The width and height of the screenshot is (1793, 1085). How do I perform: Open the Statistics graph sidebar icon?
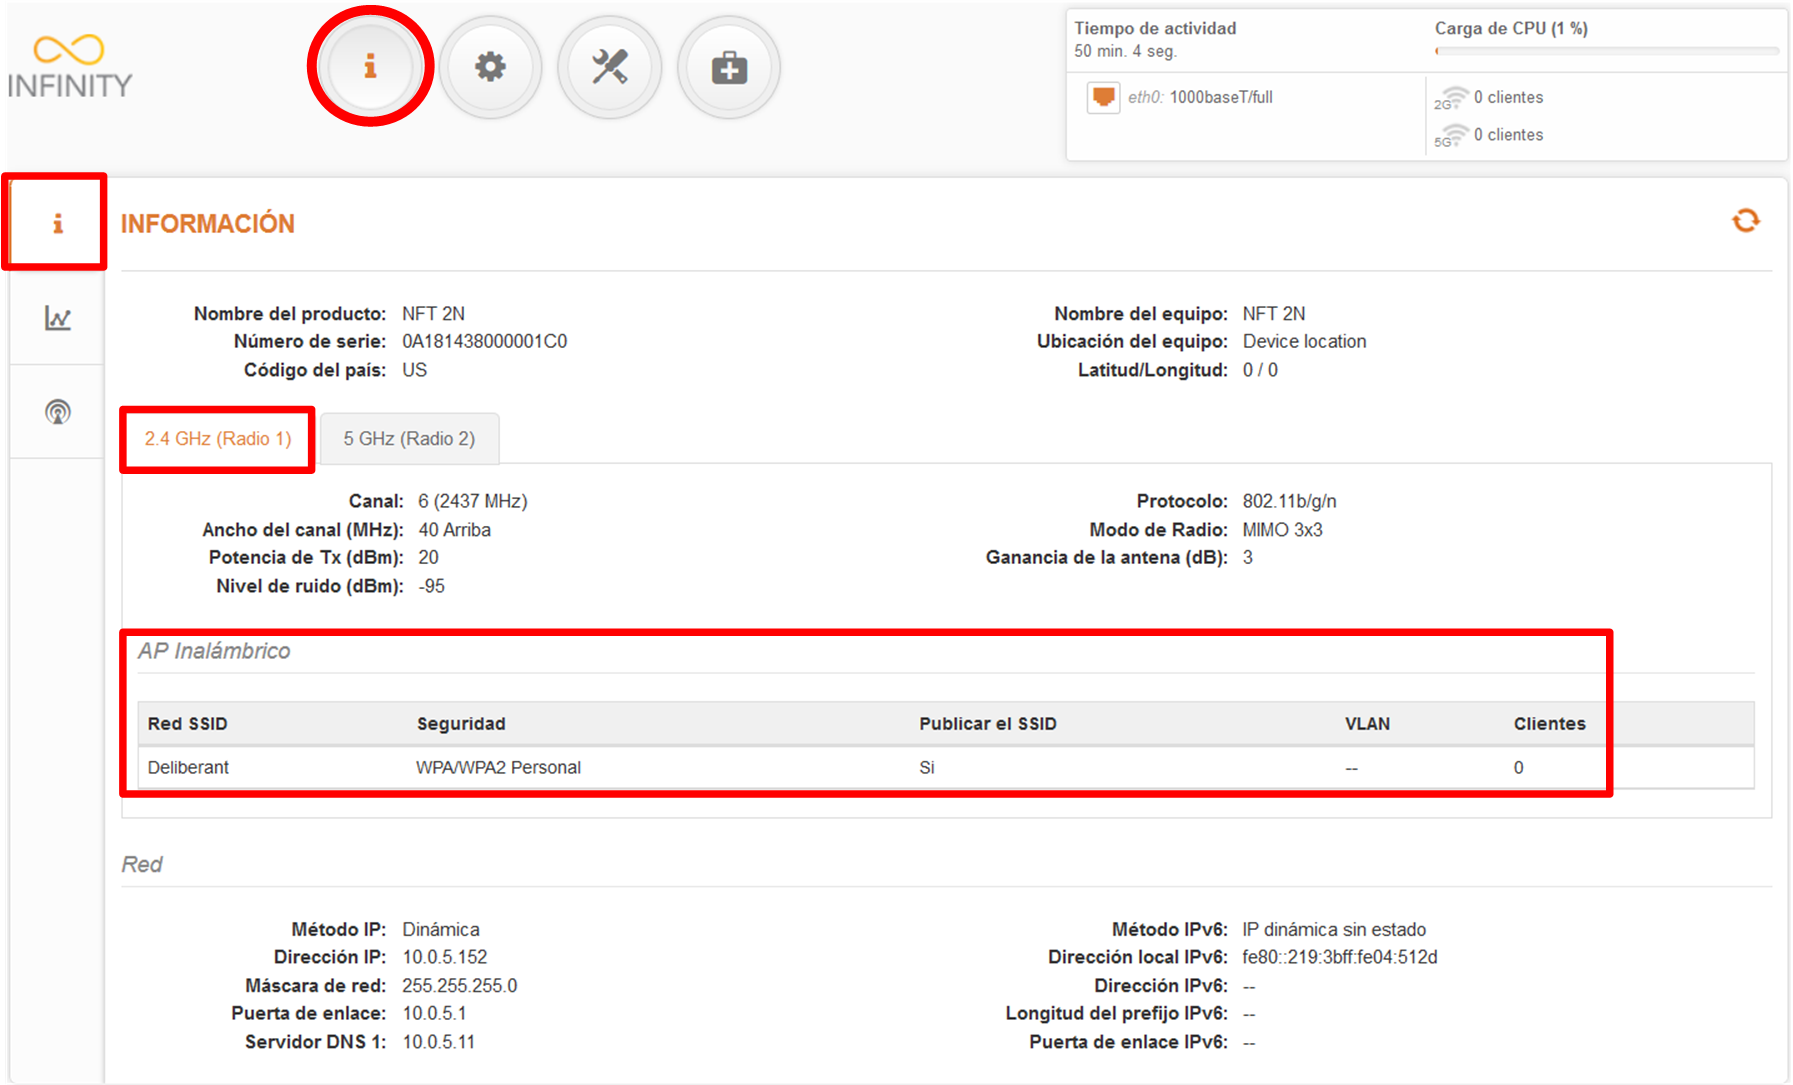click(57, 318)
